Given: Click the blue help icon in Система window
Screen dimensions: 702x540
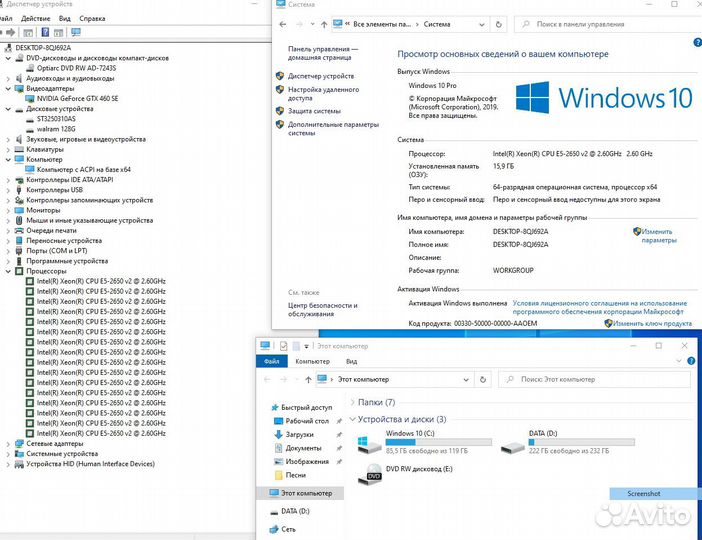Looking at the screenshot, I should (x=698, y=43).
